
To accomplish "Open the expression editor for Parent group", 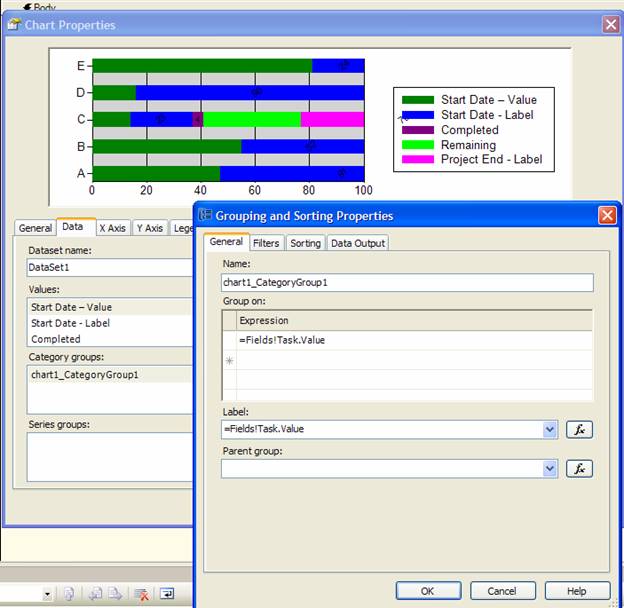I will click(x=579, y=468).
